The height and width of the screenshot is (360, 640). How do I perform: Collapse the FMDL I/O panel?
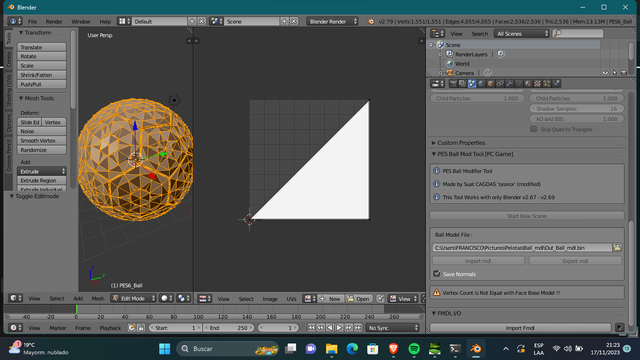[x=433, y=313]
